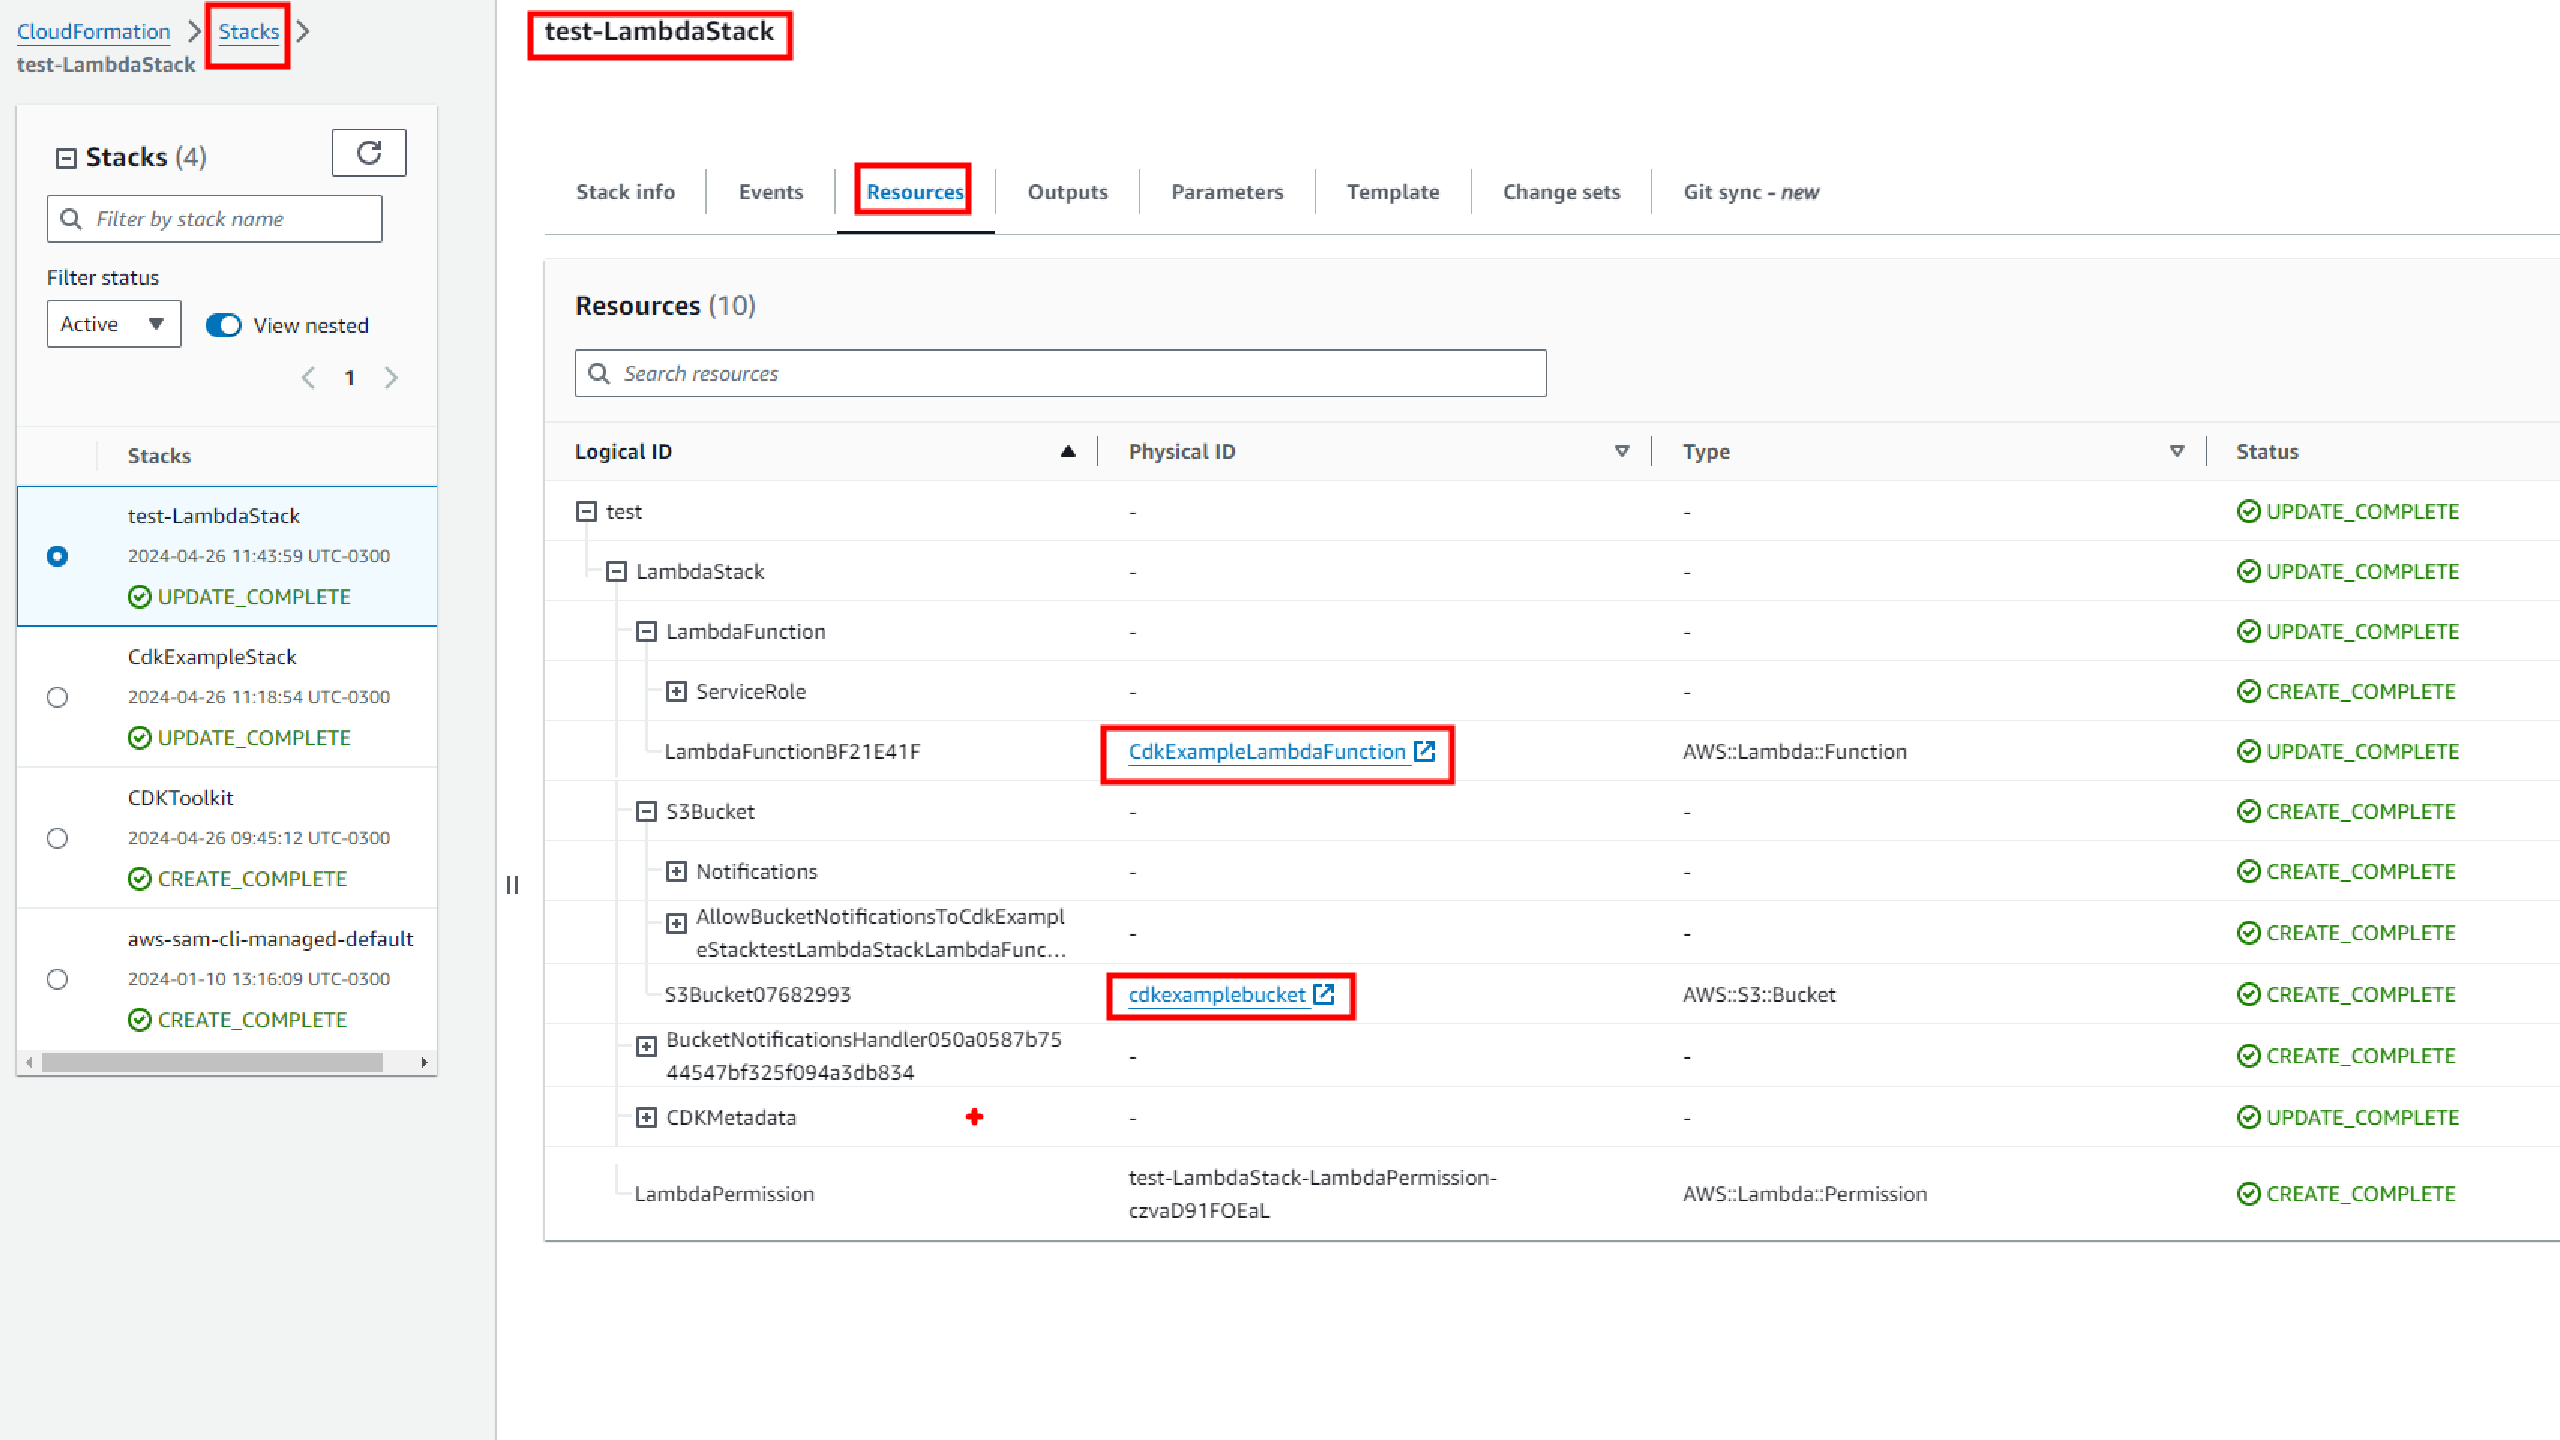Click AWS::Lambda::Permission type cell
2560x1440 pixels.
[1804, 1193]
